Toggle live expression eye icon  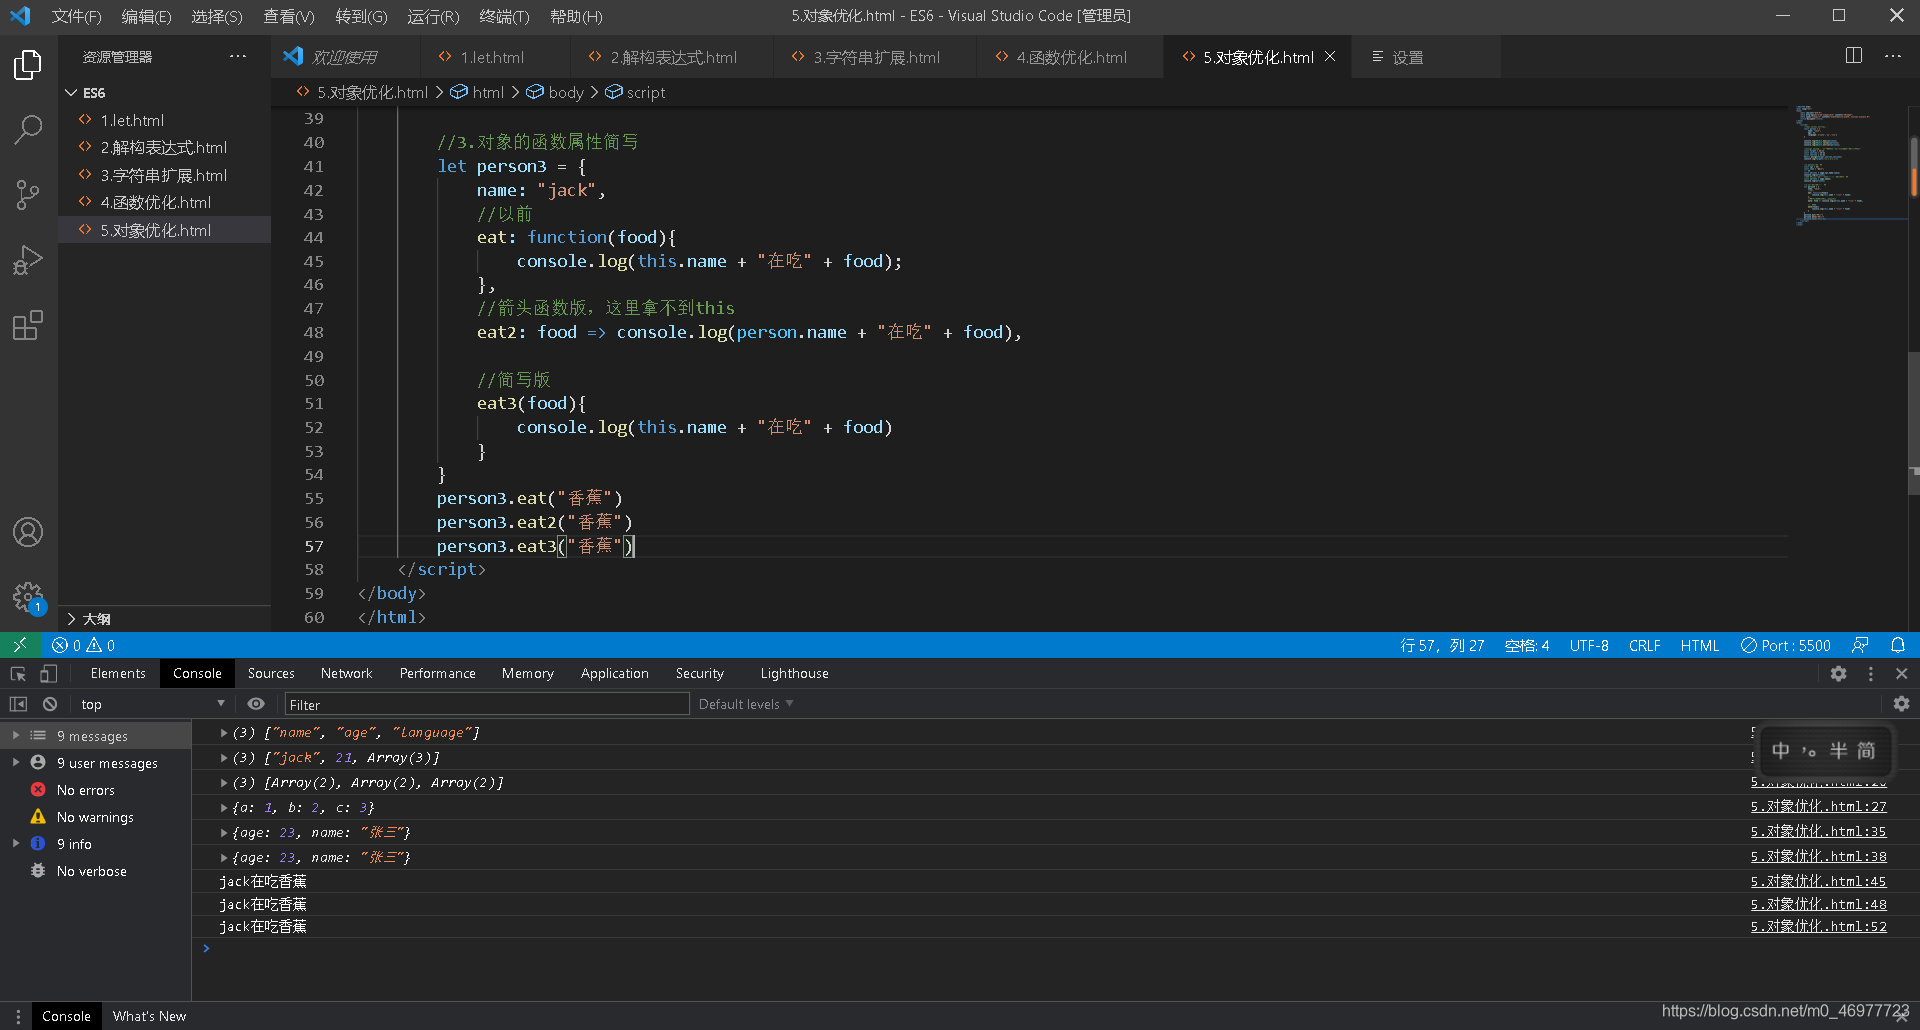pyautogui.click(x=256, y=704)
